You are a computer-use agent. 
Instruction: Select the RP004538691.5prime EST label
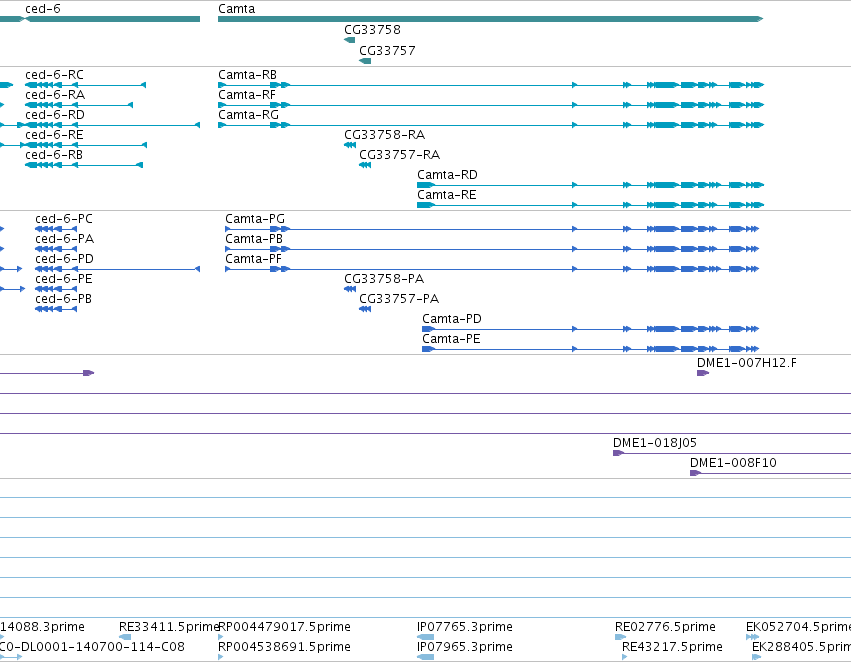[x=284, y=647]
